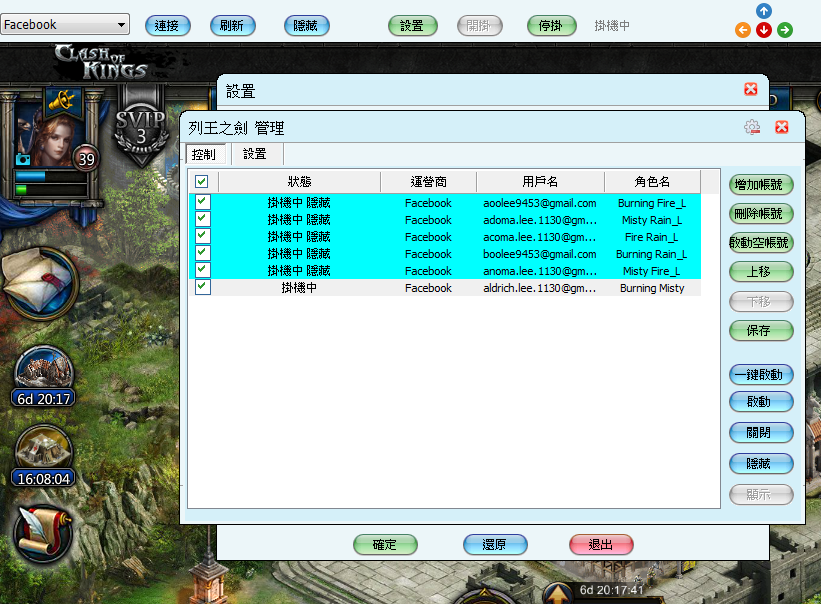821x604 pixels.
Task: Select the adoma.lee.1130@gm... username cell
Action: pyautogui.click(x=539, y=220)
